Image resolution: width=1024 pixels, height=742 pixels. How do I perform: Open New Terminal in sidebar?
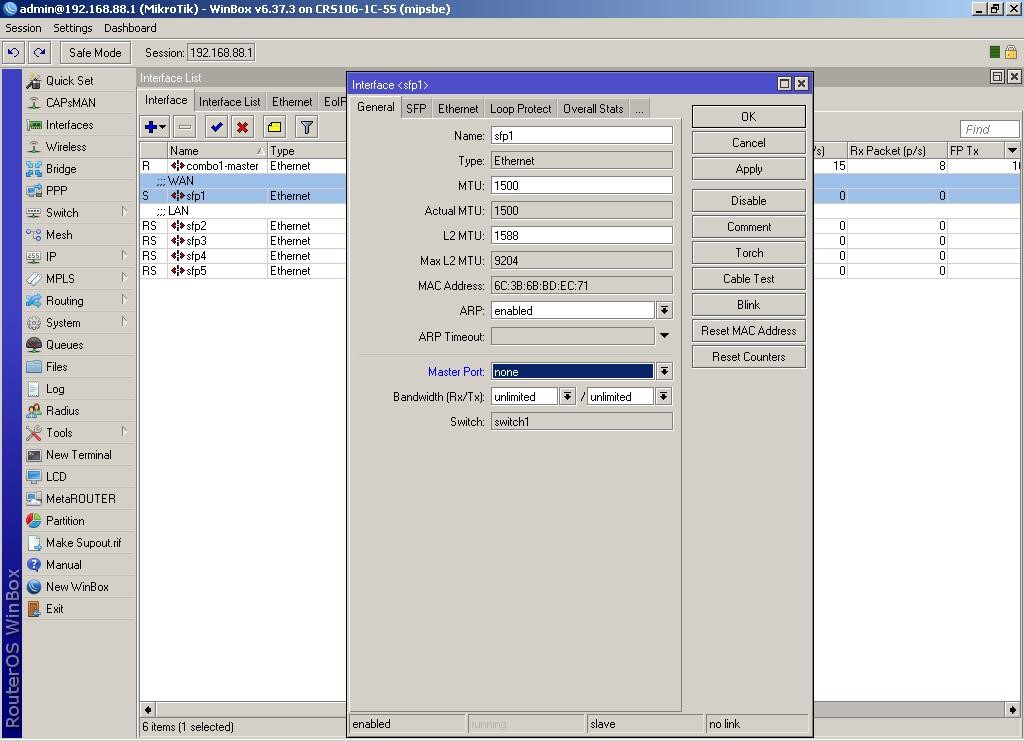pos(78,455)
